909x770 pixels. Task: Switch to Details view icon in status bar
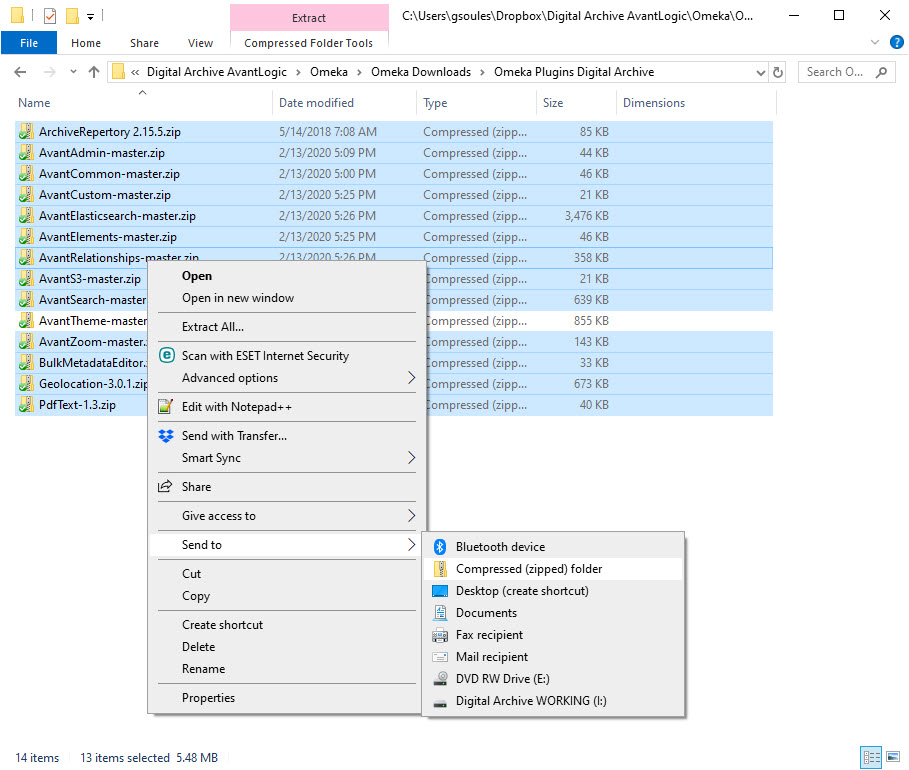871,757
